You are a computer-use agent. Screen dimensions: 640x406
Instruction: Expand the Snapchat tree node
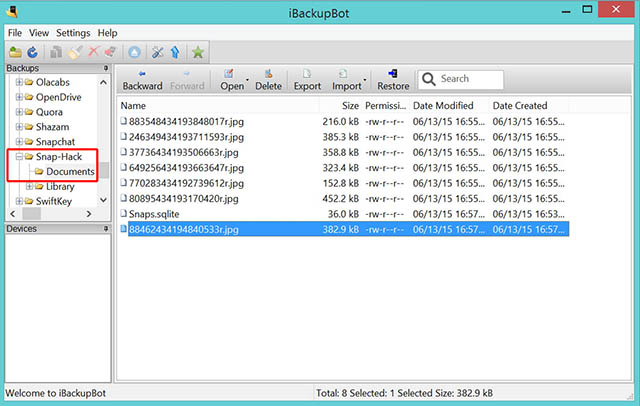[x=19, y=142]
